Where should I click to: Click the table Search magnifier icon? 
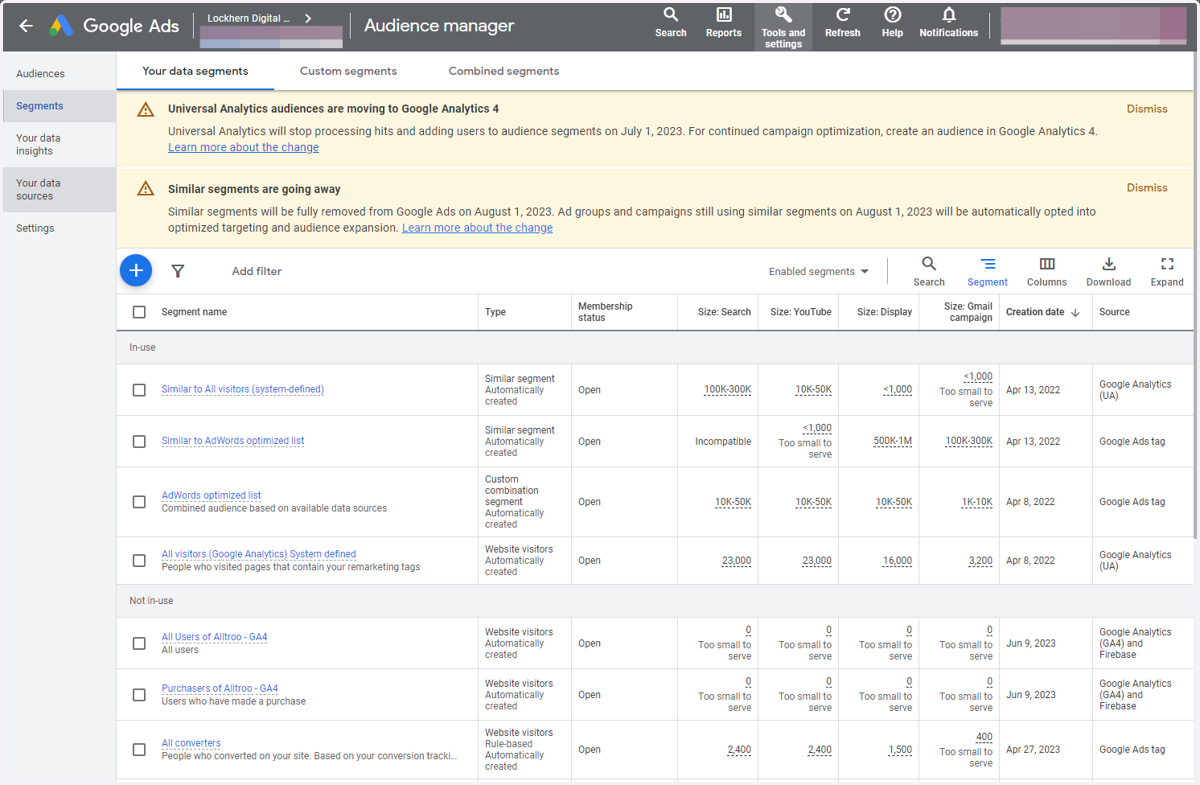[x=929, y=271]
